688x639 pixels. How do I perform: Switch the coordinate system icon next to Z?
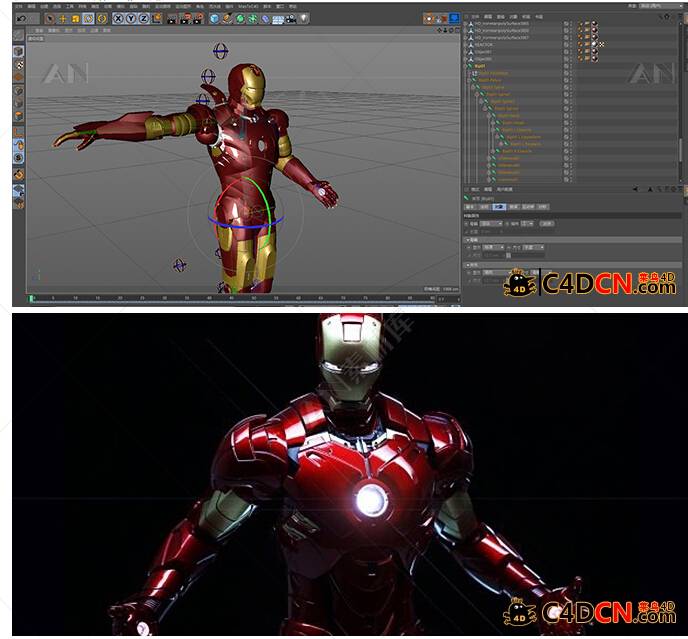pyautogui.click(x=157, y=18)
